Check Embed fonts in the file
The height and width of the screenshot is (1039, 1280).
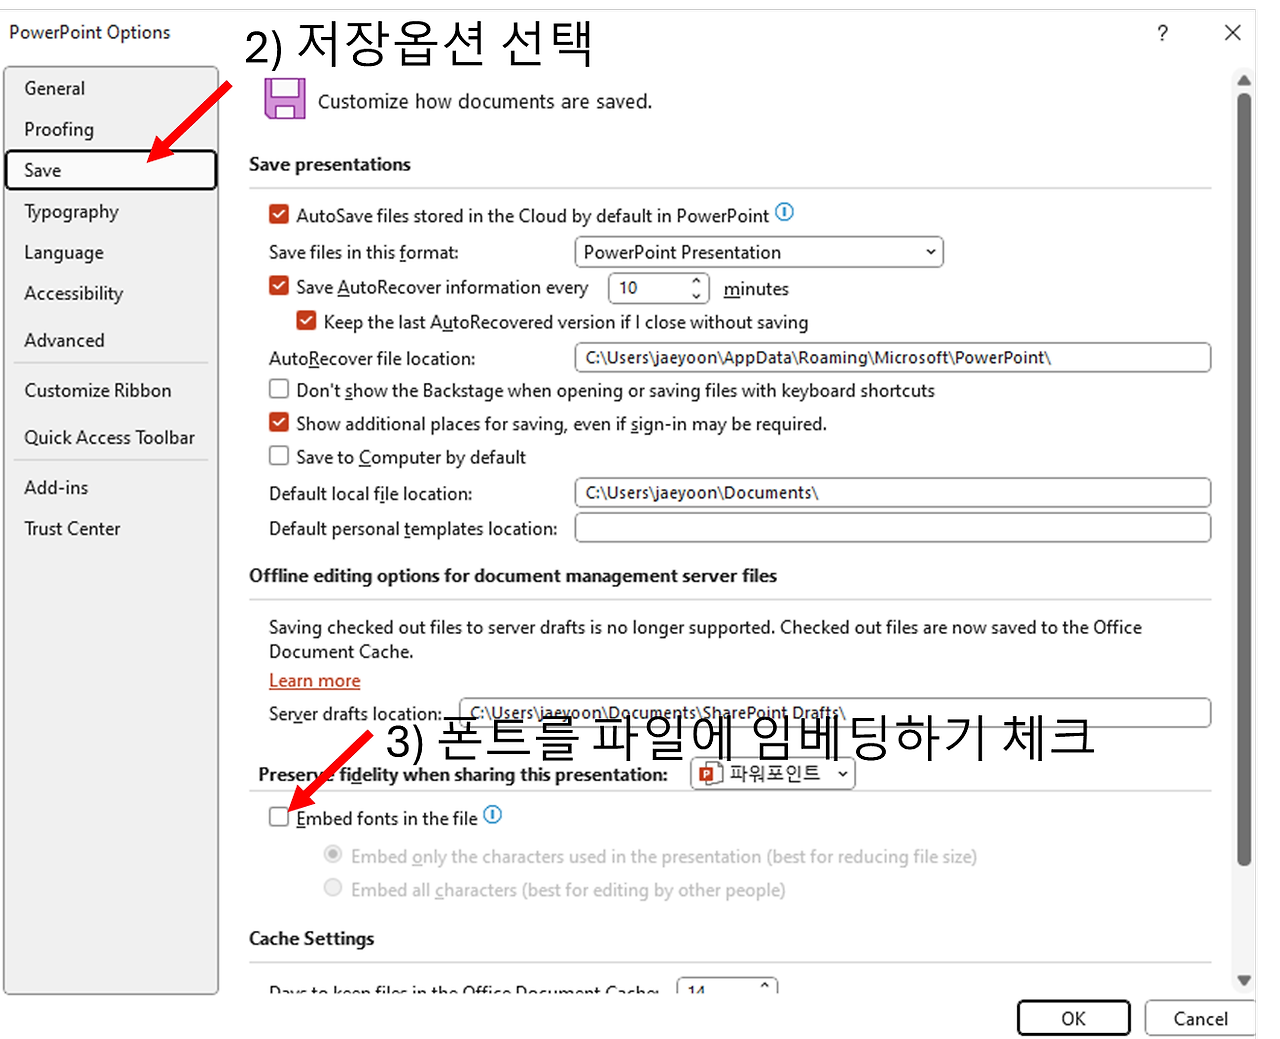279,817
